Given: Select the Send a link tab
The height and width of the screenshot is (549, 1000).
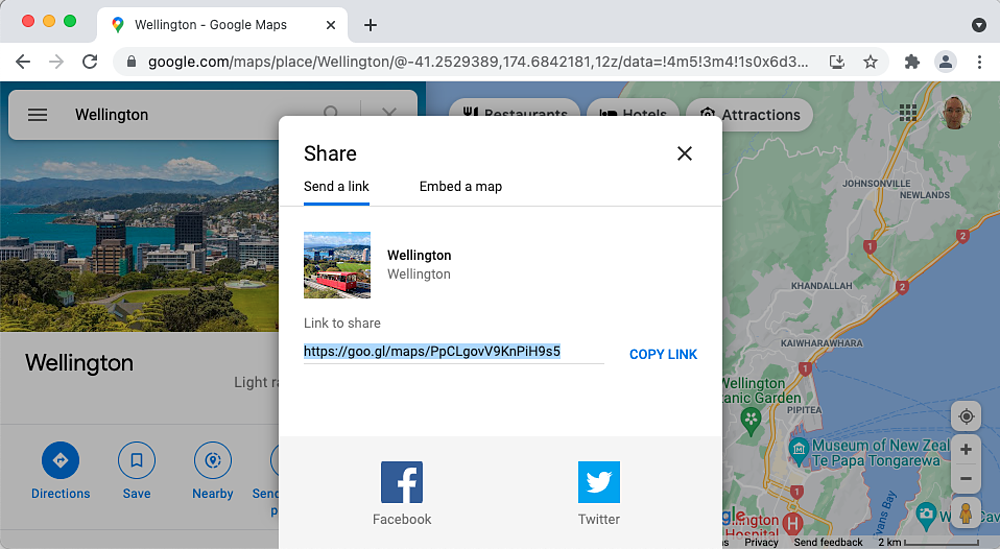Looking at the screenshot, I should pos(337,186).
